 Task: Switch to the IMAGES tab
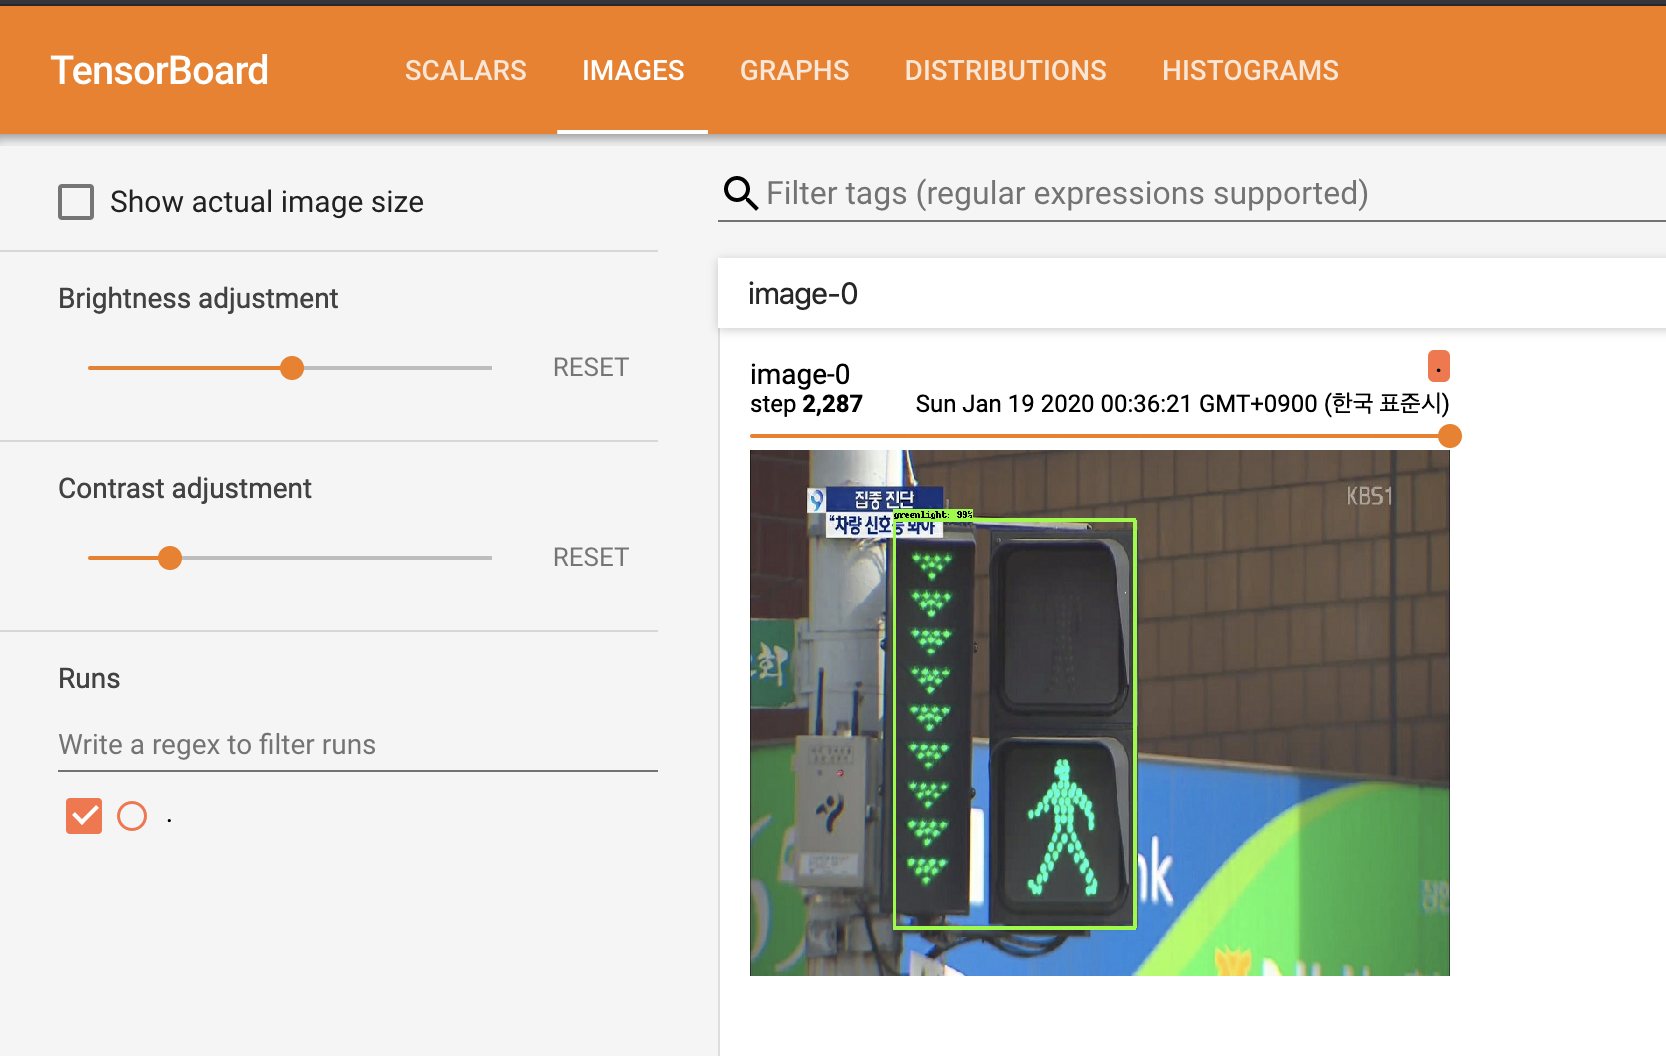point(633,70)
